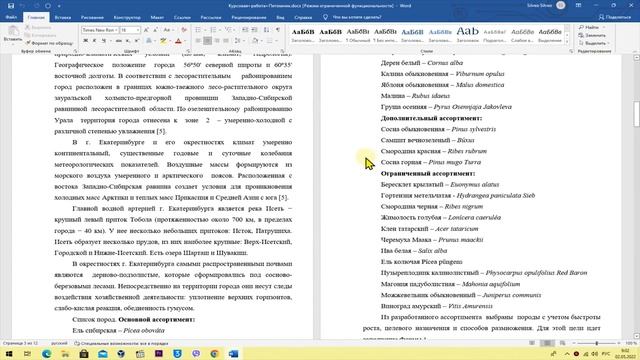Screen dimensions: 640x360
Task: Click the Поделиться (Share) button
Action: pos(615,17)
